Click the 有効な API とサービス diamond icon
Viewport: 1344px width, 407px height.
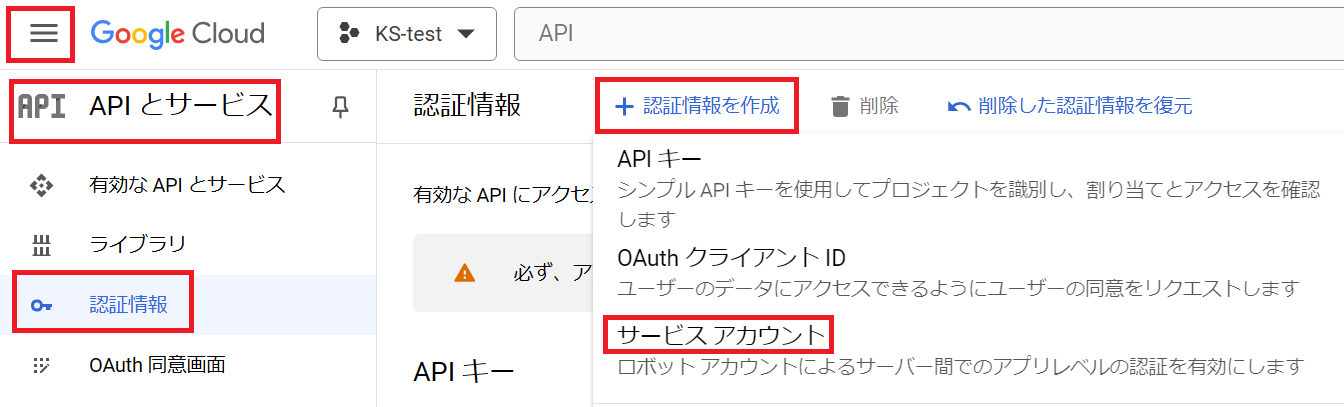(x=41, y=185)
